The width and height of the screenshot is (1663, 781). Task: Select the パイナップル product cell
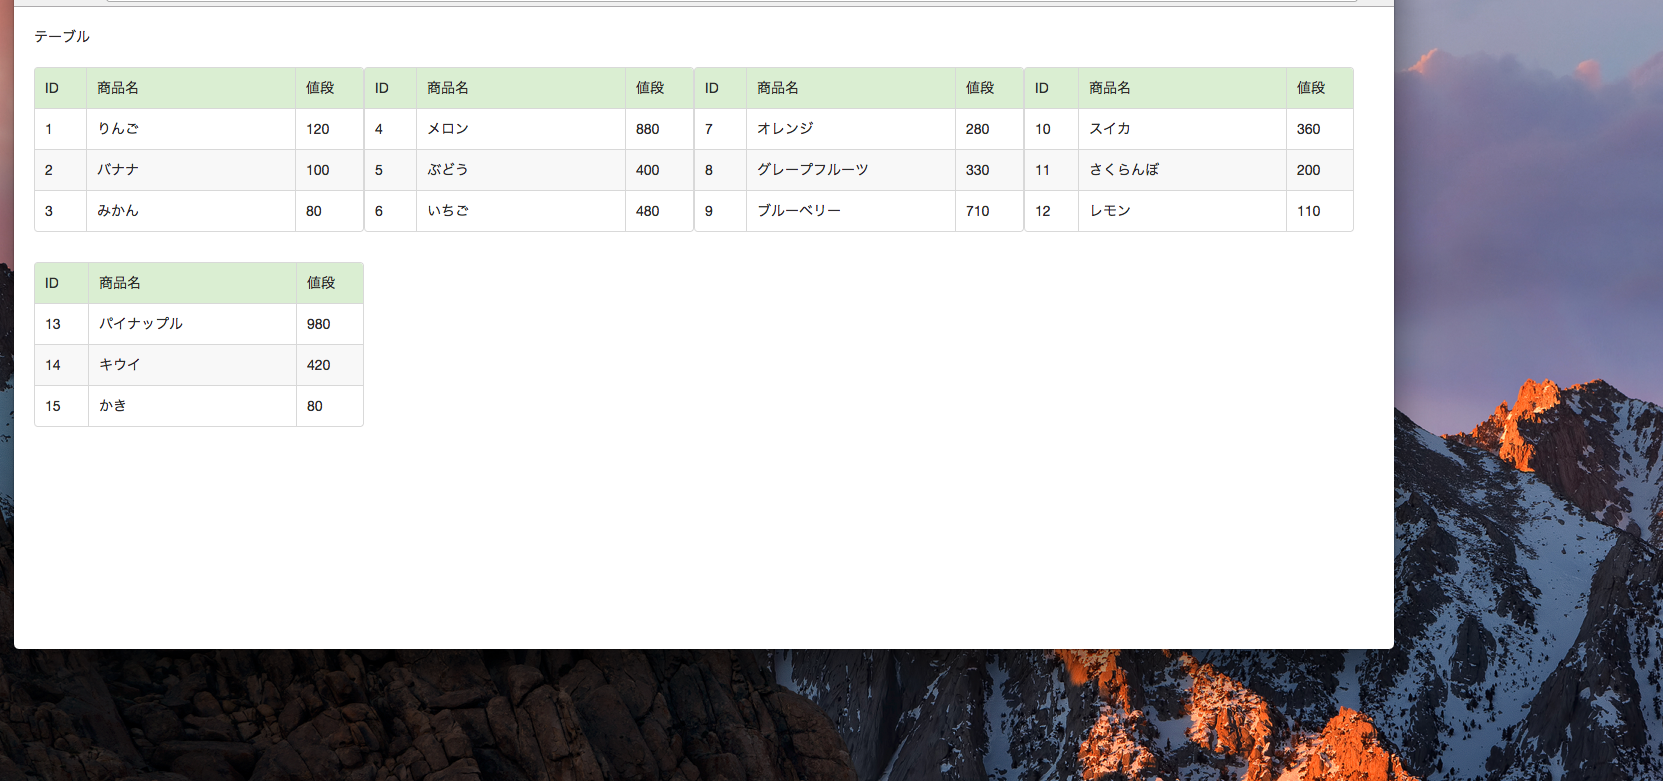pyautogui.click(x=193, y=324)
